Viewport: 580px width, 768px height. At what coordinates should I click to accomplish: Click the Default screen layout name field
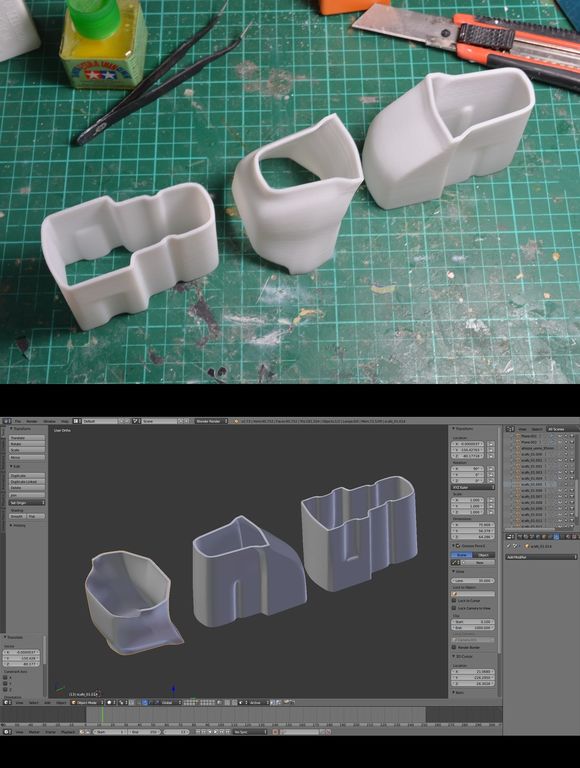pyautogui.click(x=99, y=421)
